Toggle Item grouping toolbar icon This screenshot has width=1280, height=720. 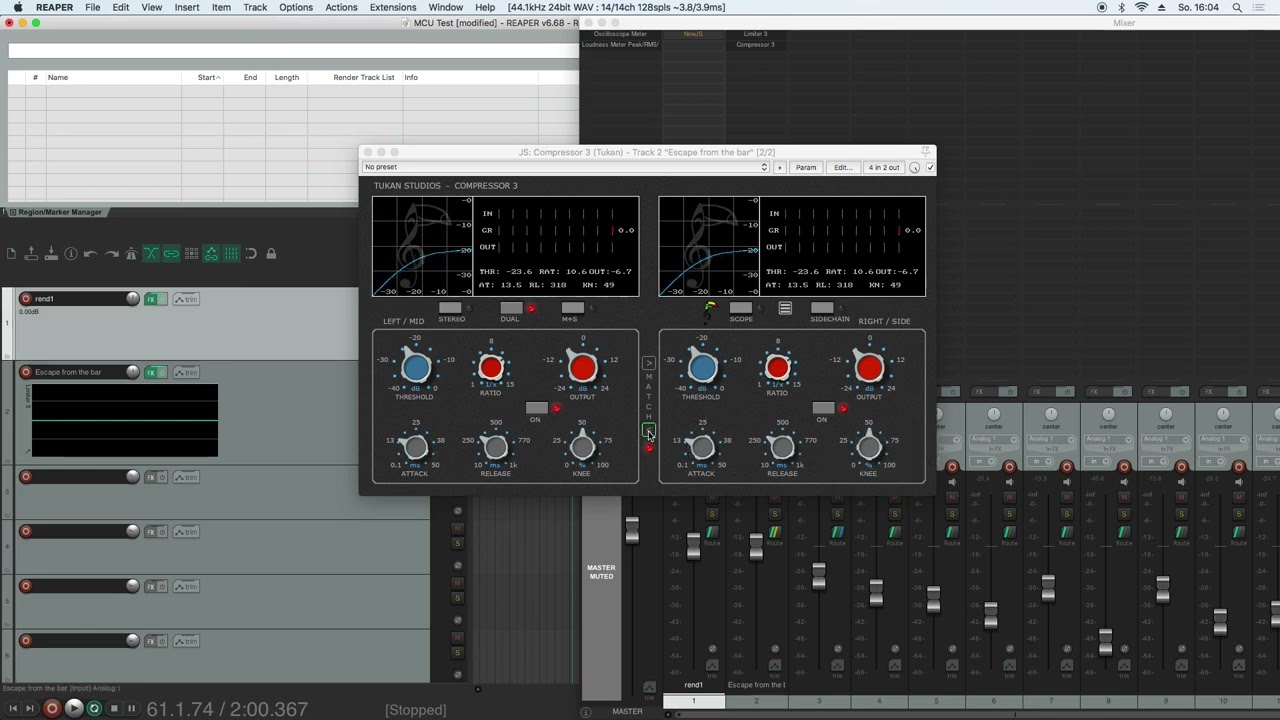click(171, 254)
